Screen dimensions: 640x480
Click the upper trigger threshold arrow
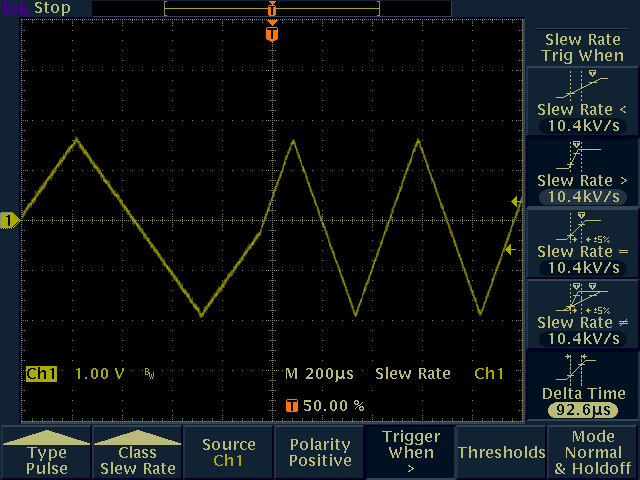pos(516,202)
